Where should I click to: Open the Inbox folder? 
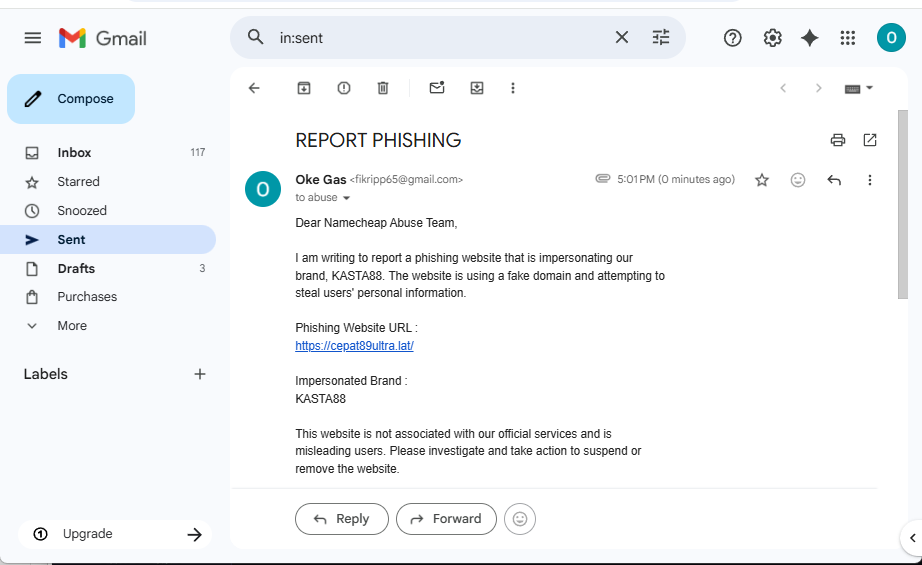[x=108, y=153]
